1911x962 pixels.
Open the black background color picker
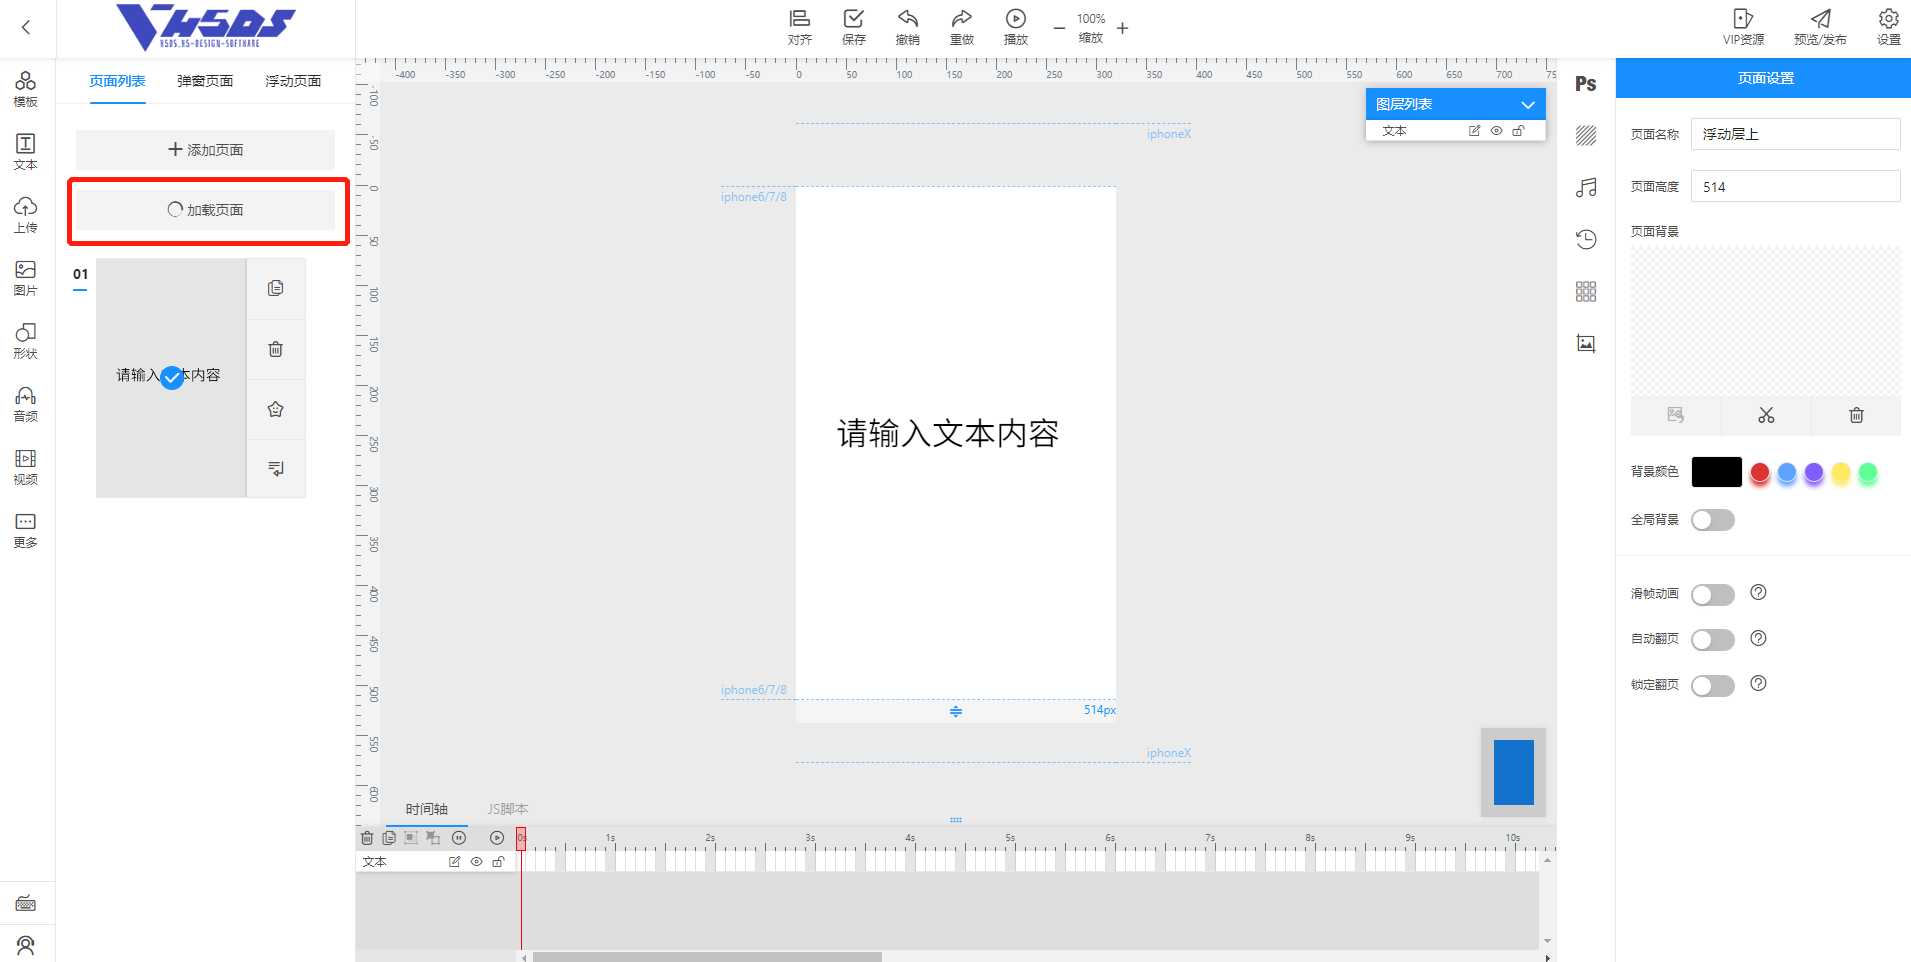click(x=1717, y=472)
